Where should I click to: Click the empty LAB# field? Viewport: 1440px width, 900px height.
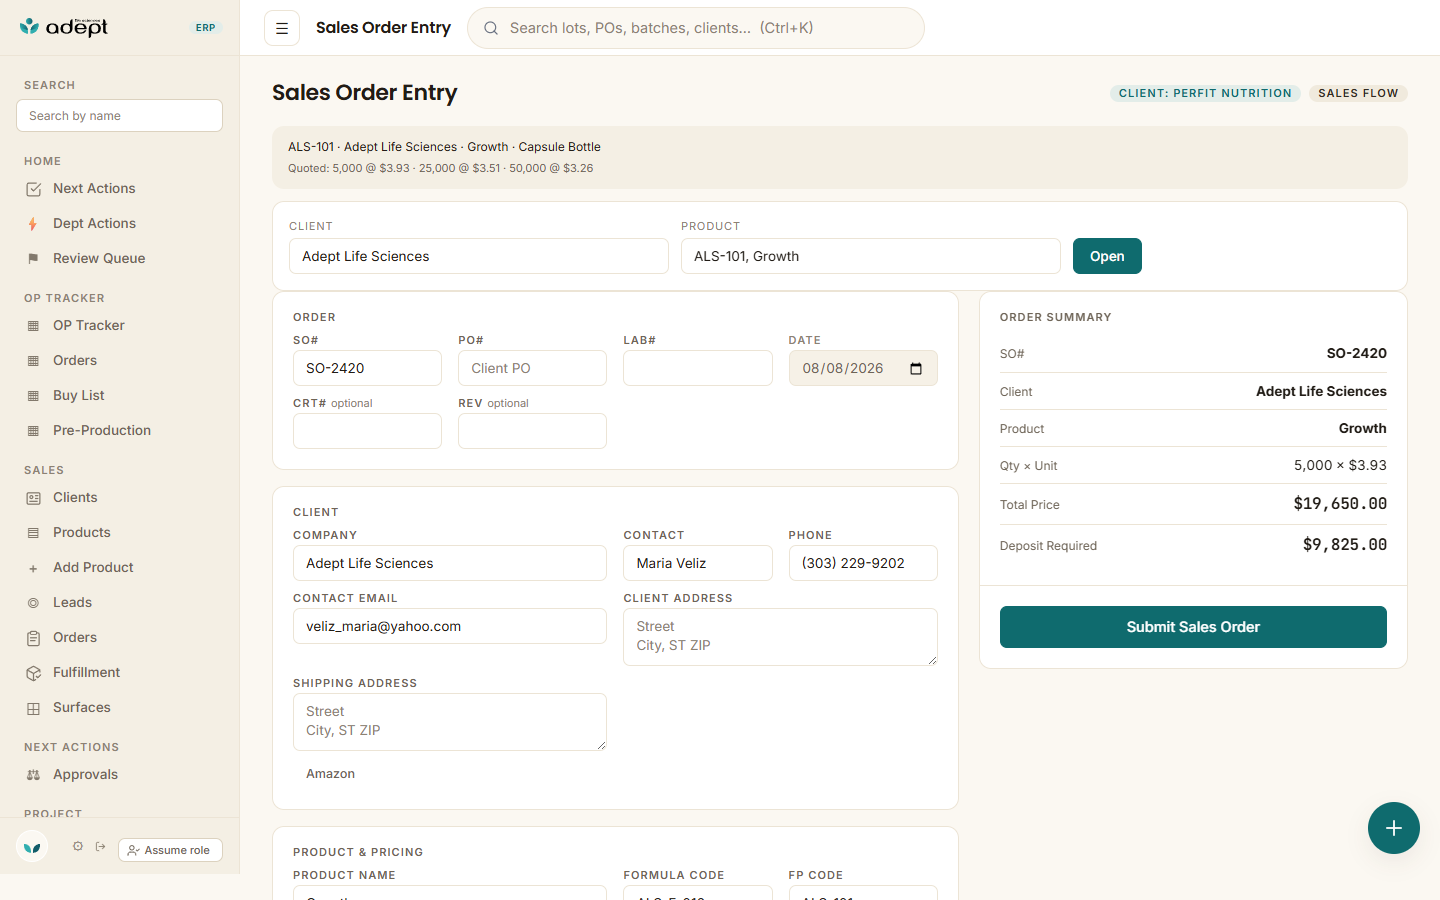(698, 368)
